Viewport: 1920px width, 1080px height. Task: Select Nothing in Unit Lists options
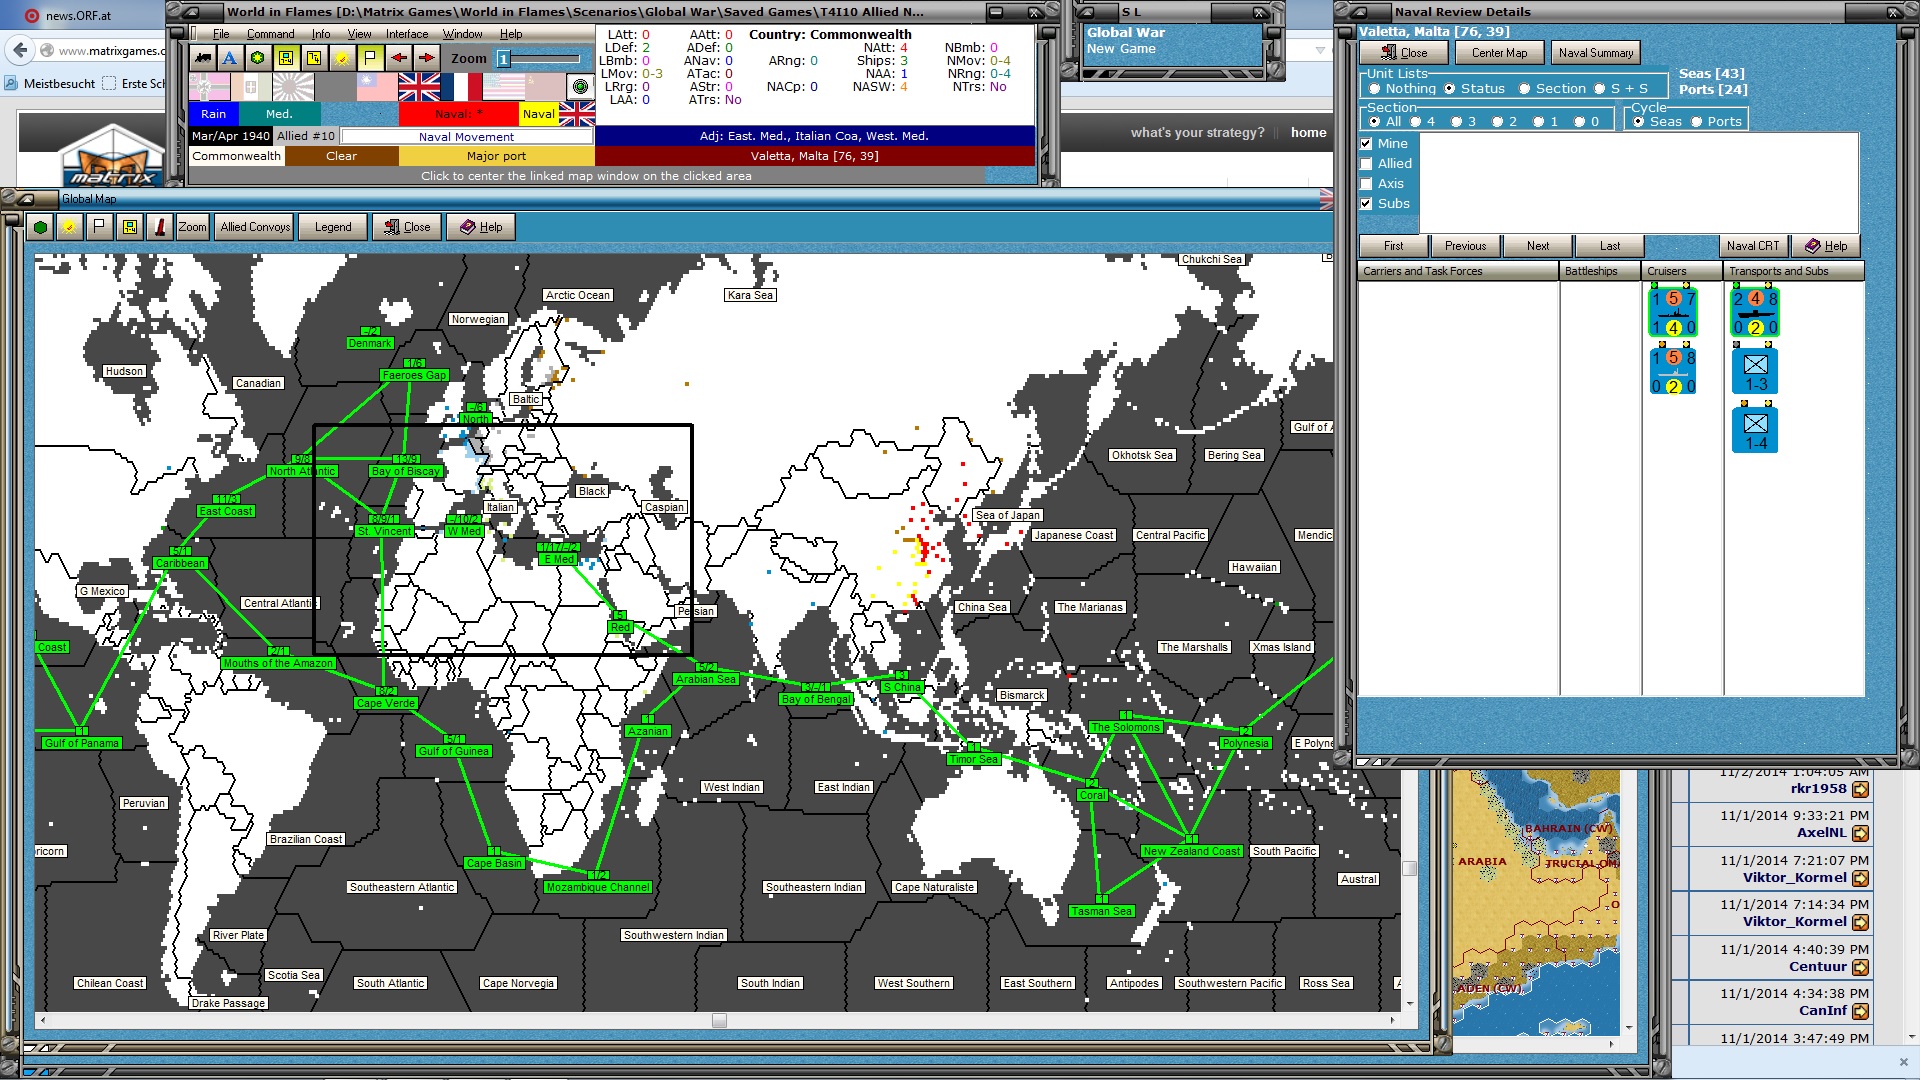pyautogui.click(x=1375, y=89)
